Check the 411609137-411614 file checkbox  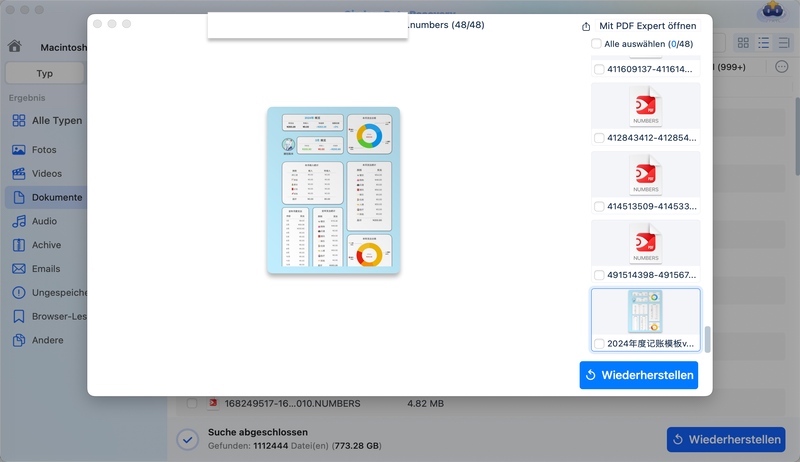point(599,69)
